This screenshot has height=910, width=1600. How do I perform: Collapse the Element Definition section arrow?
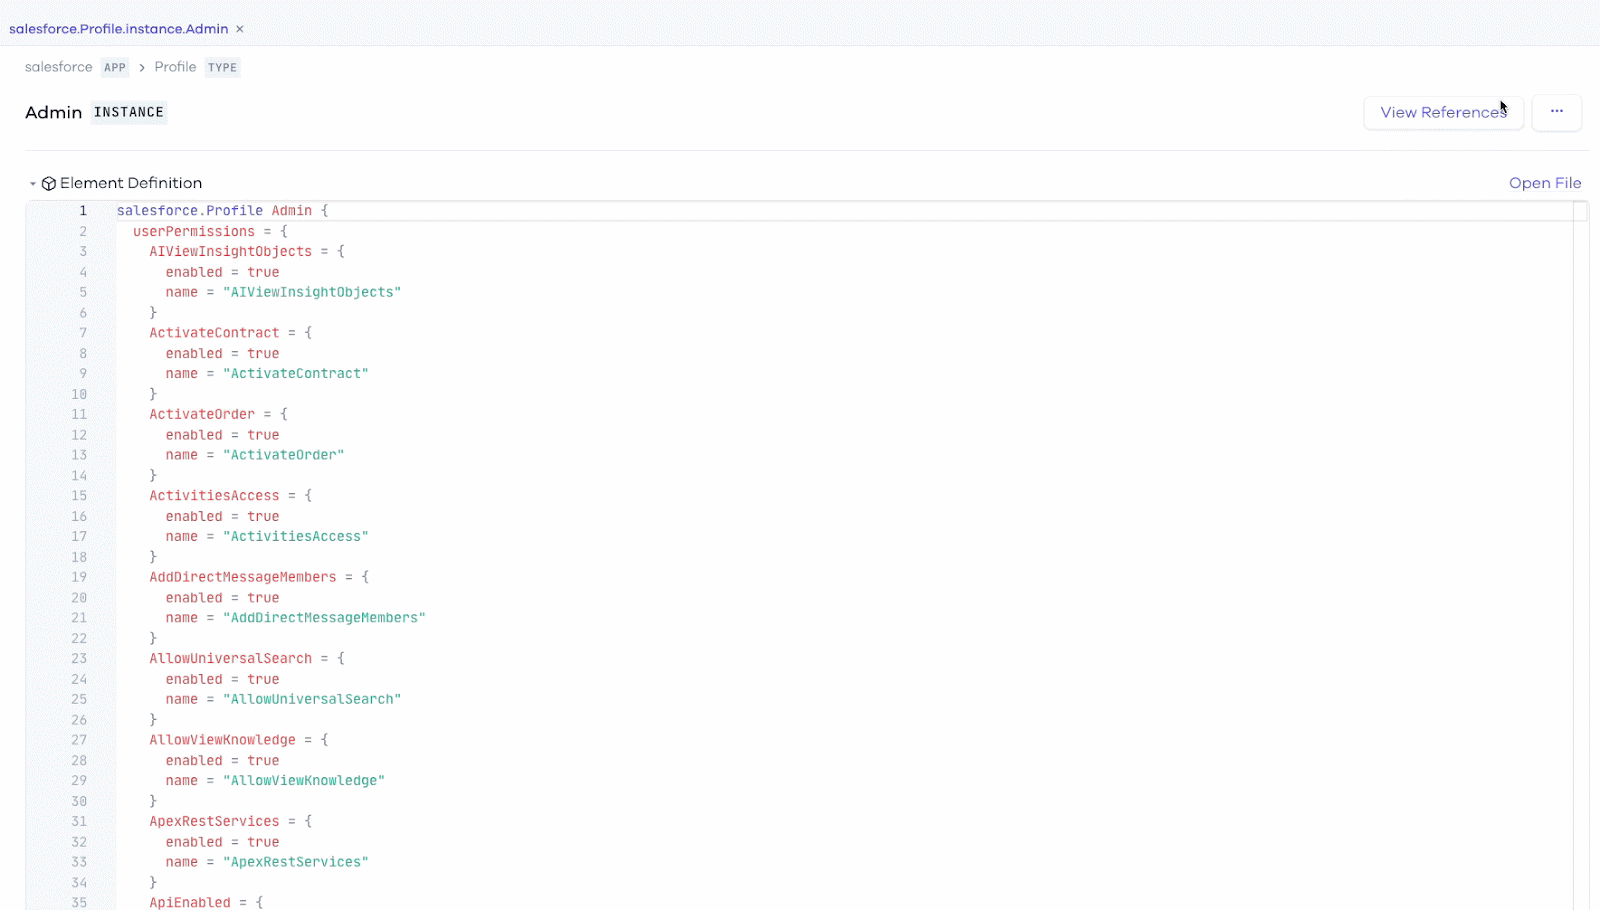pyautogui.click(x=33, y=184)
